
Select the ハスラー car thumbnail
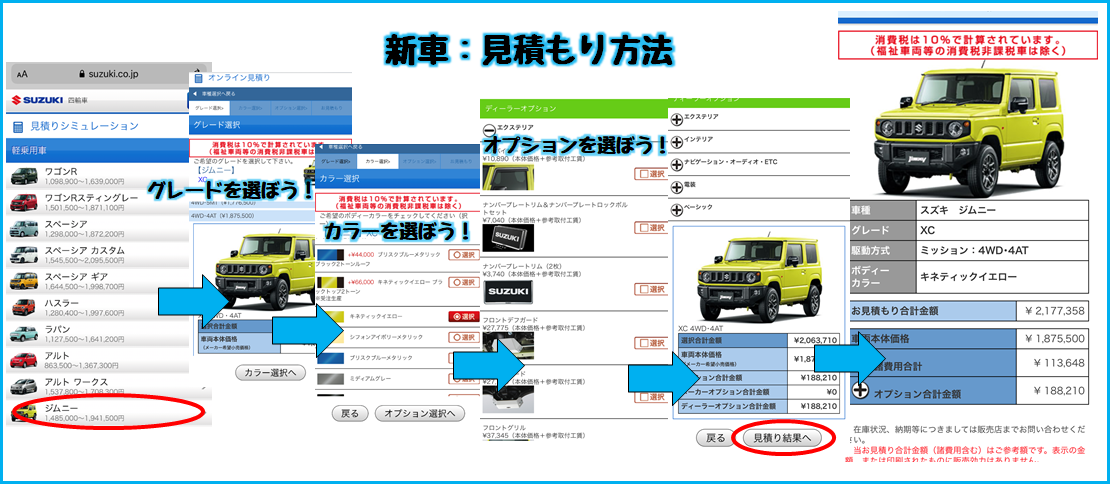24,308
